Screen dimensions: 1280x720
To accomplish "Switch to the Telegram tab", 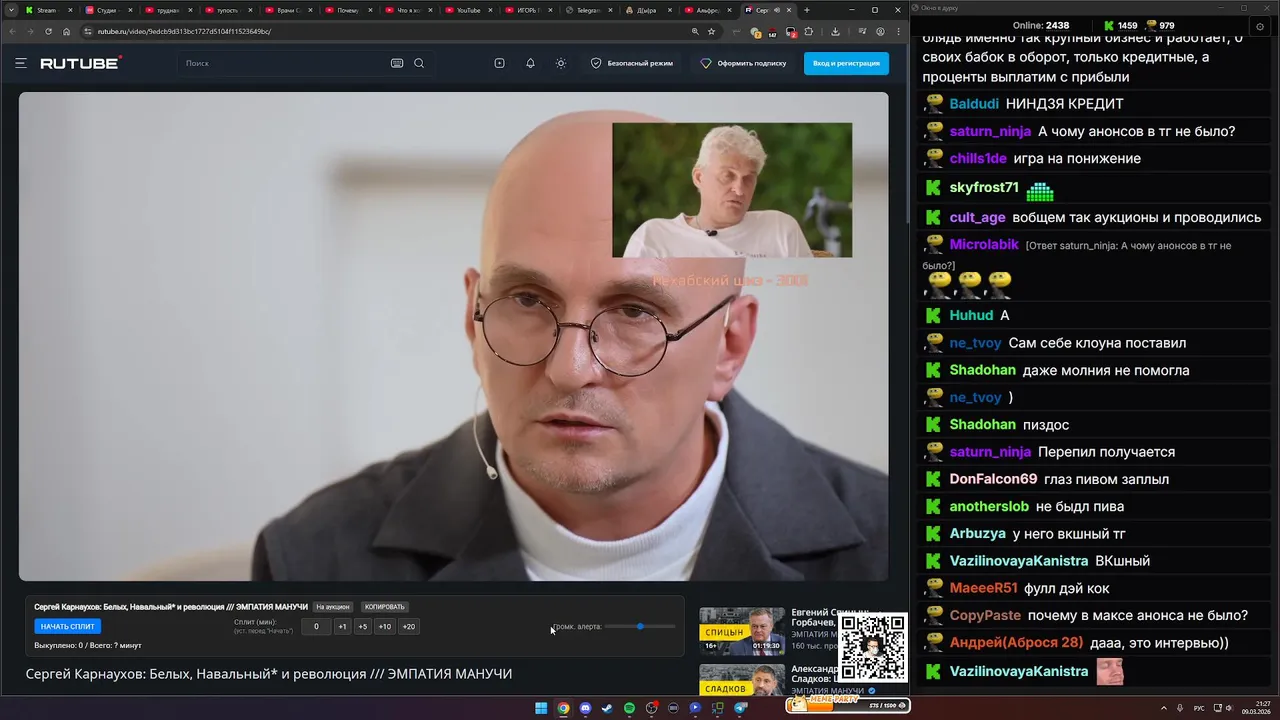I will [589, 10].
